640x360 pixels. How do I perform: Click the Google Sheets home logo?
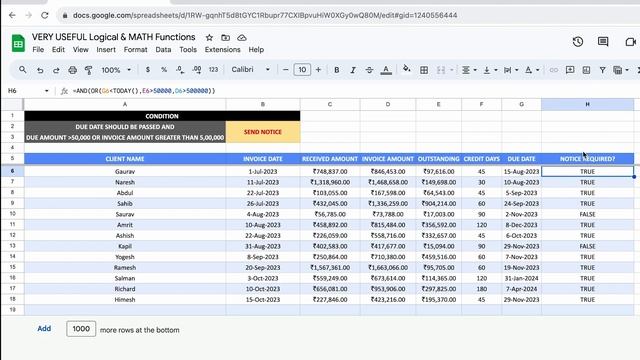[18, 43]
